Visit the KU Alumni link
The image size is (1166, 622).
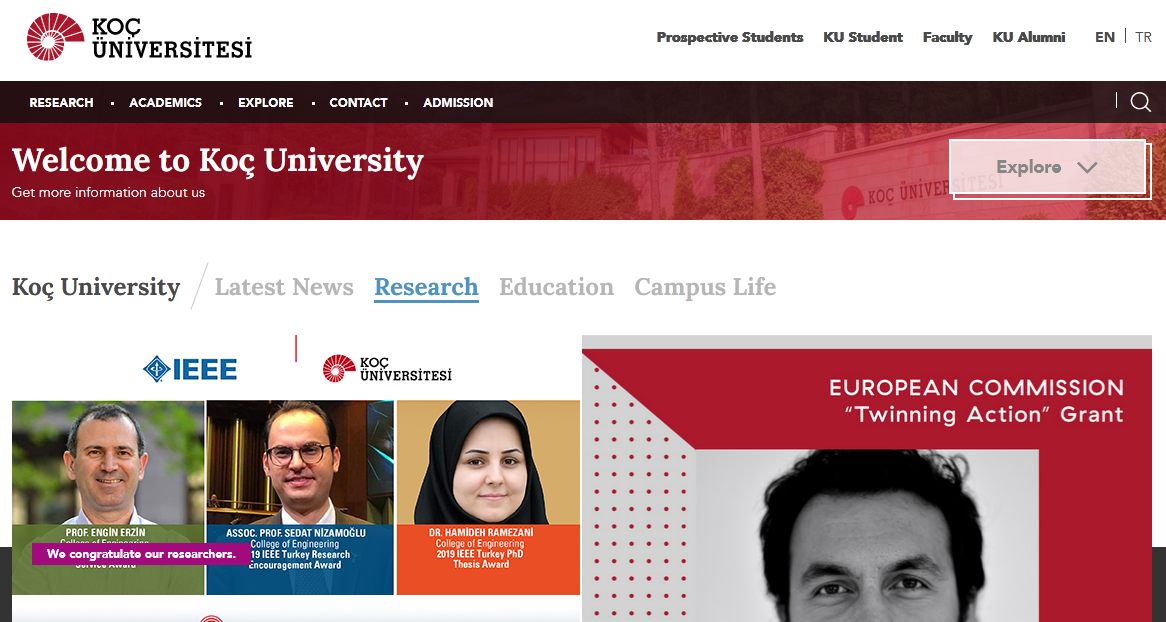click(1028, 37)
